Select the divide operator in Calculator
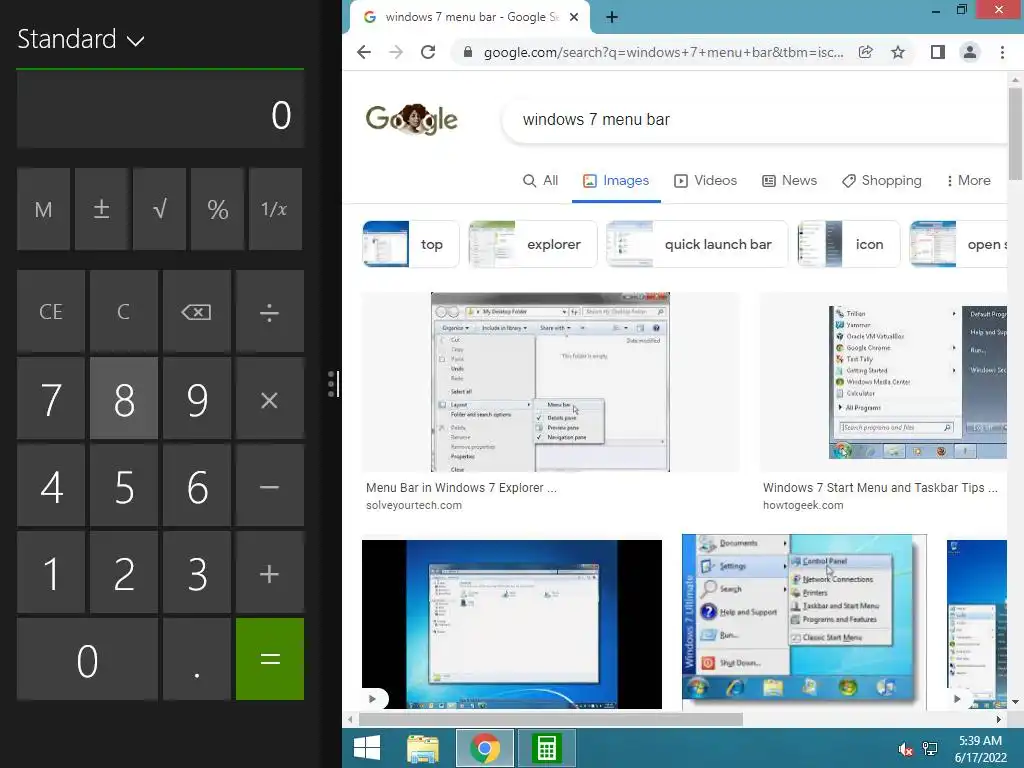Image resolution: width=1024 pixels, height=768 pixels. pyautogui.click(x=270, y=312)
